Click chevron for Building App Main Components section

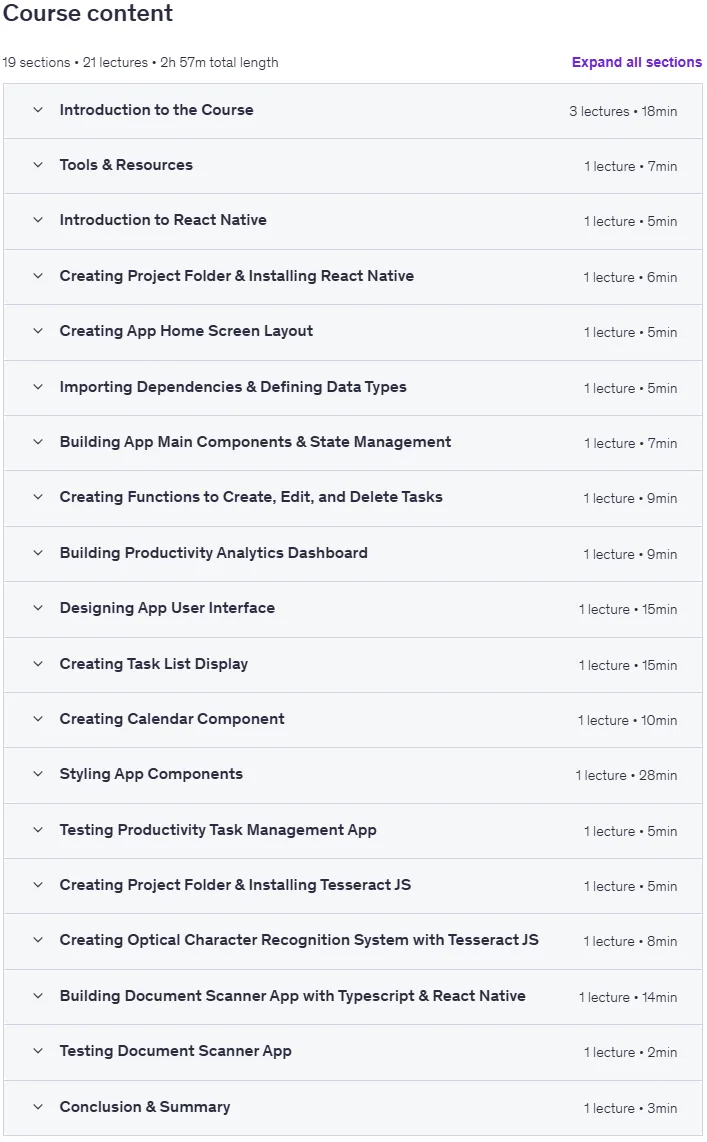click(38, 442)
